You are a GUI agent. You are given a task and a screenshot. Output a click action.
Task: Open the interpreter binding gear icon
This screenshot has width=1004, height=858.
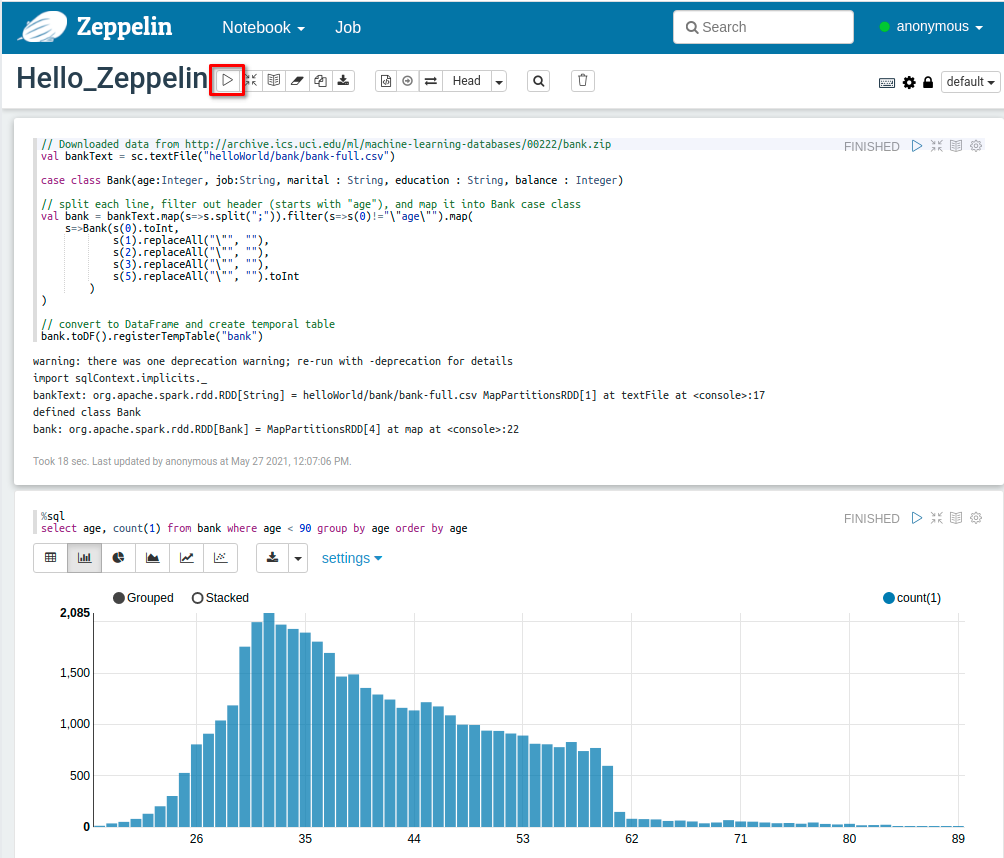click(x=909, y=82)
